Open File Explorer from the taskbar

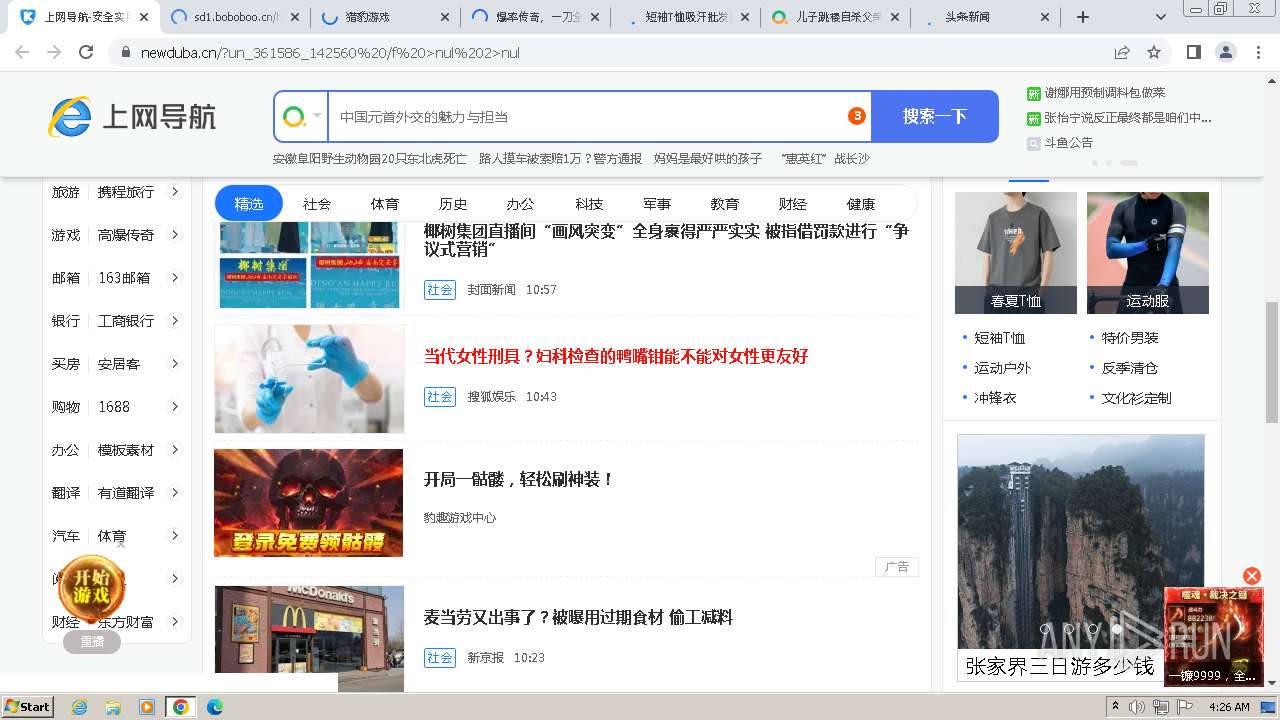(x=113, y=707)
